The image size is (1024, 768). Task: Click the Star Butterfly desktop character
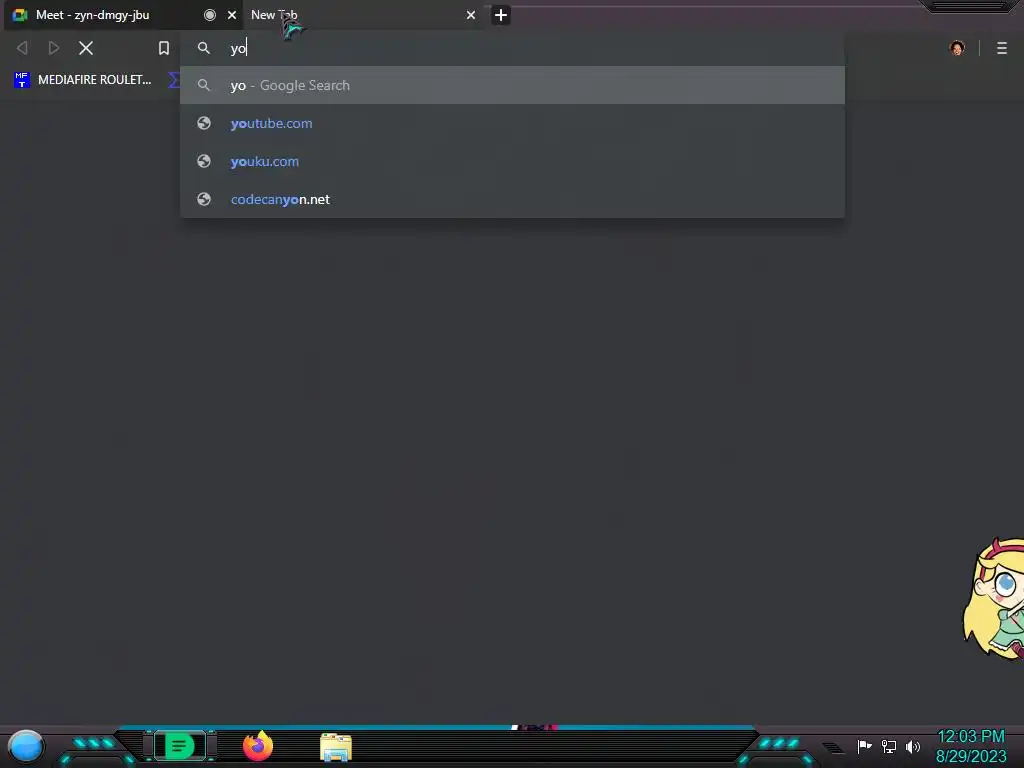(994, 598)
